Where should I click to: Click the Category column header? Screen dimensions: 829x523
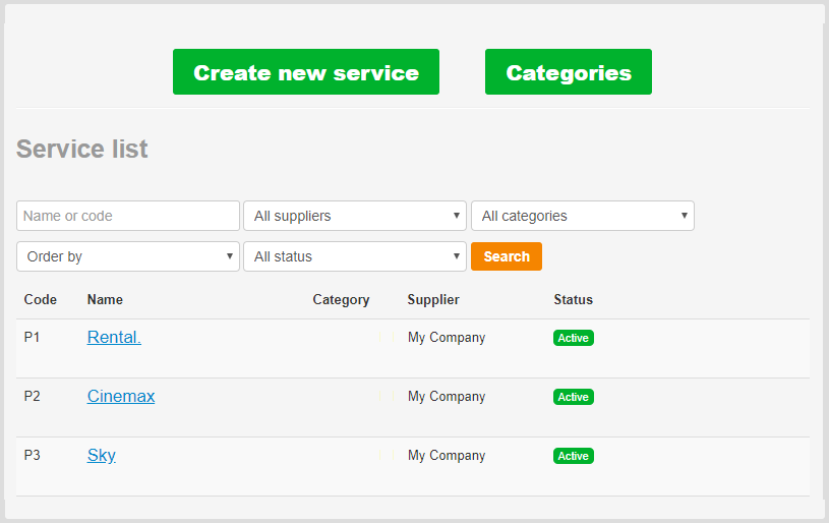click(x=341, y=300)
